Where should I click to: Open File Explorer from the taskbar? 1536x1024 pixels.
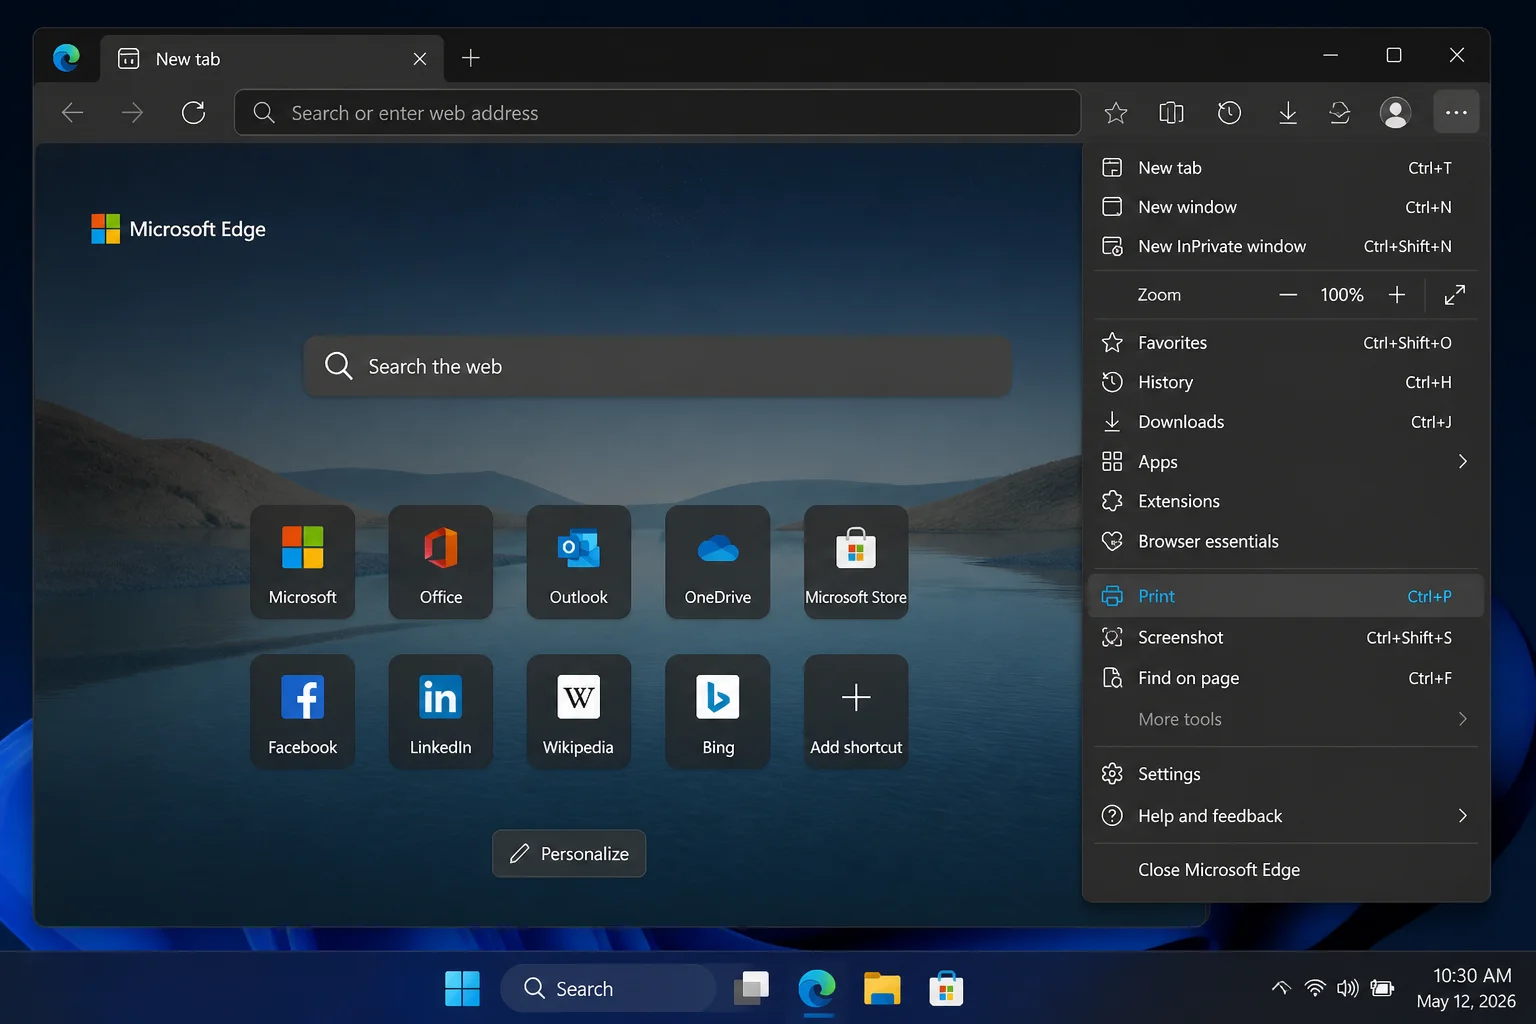(882, 989)
